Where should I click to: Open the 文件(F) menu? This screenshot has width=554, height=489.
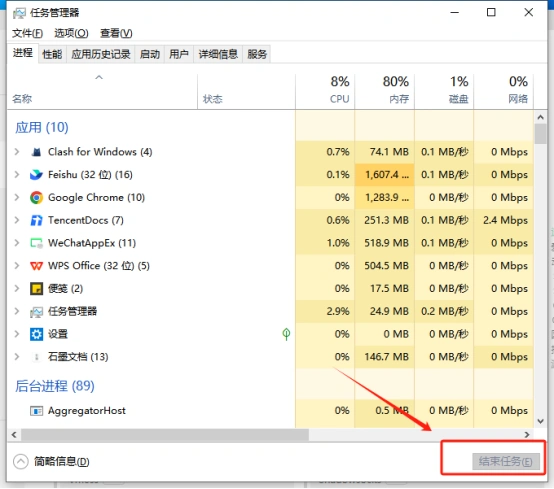coord(28,33)
